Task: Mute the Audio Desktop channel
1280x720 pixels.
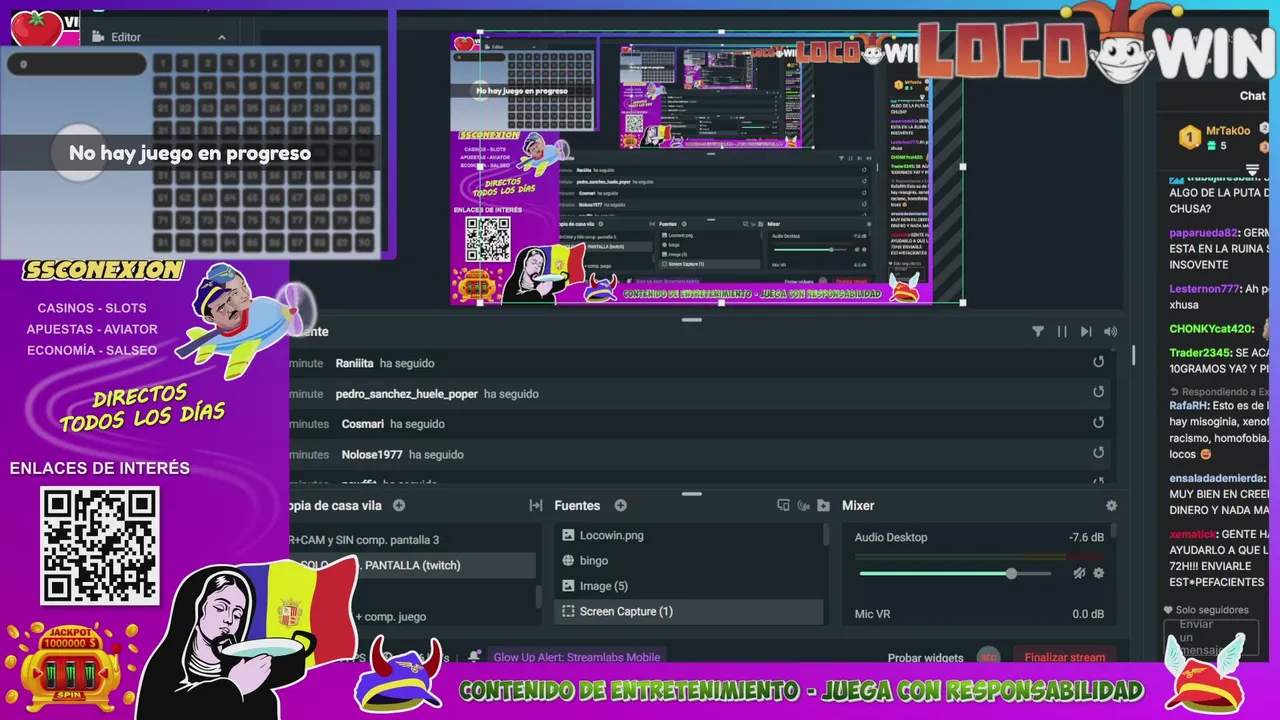Action: [x=1079, y=573]
